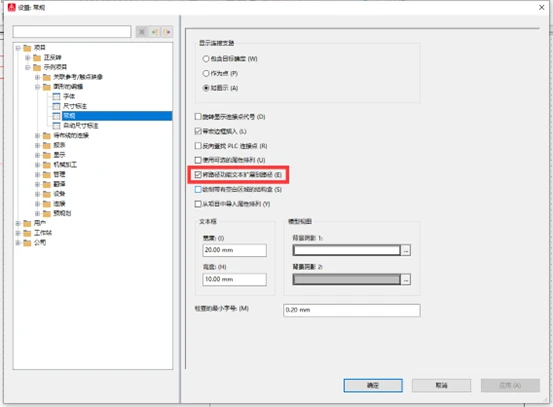This screenshot has height=407, width=553.
Task: Click the settings page icon next to 自动尺寸标注
Action: coord(56,126)
